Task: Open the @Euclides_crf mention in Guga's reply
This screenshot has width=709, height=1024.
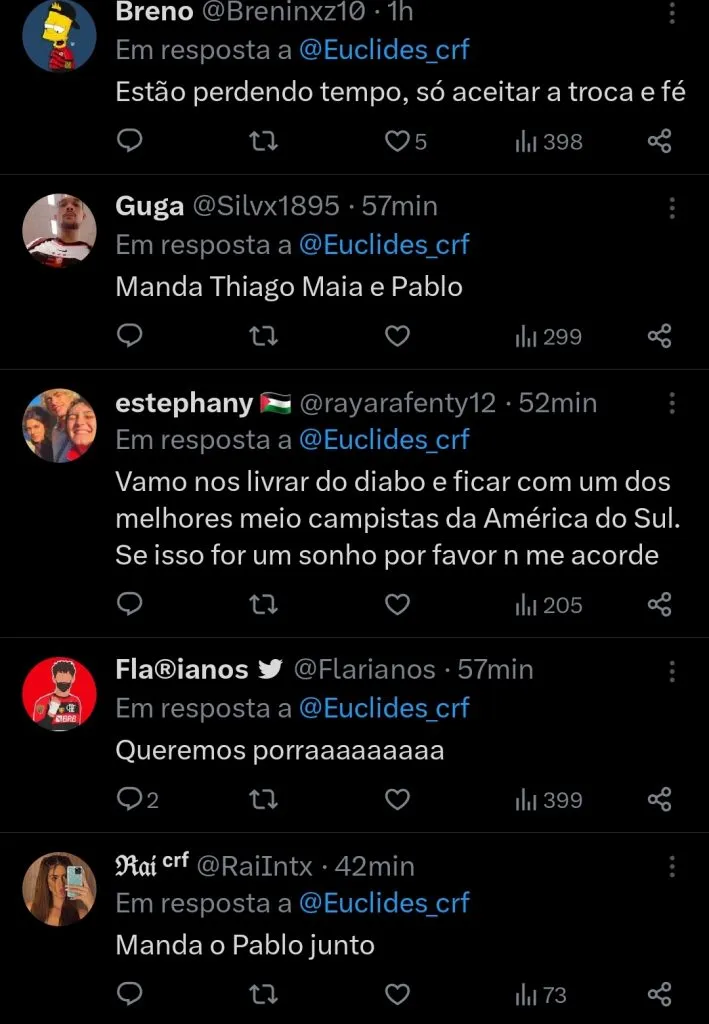Action: click(x=385, y=244)
